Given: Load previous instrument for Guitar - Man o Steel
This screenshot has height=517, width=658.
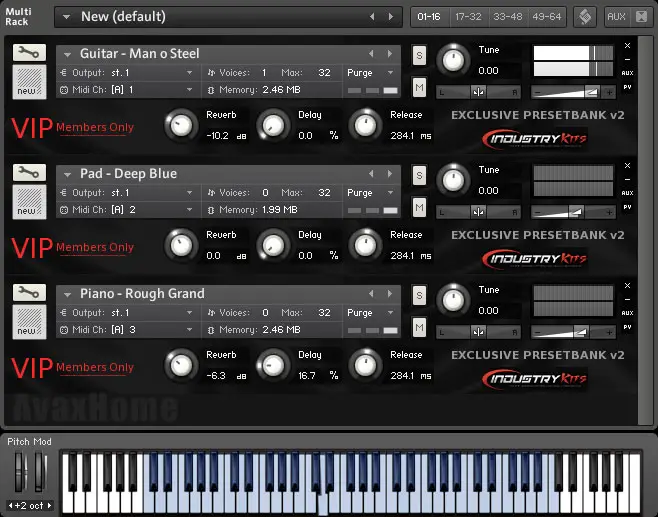Looking at the screenshot, I should 371,54.
